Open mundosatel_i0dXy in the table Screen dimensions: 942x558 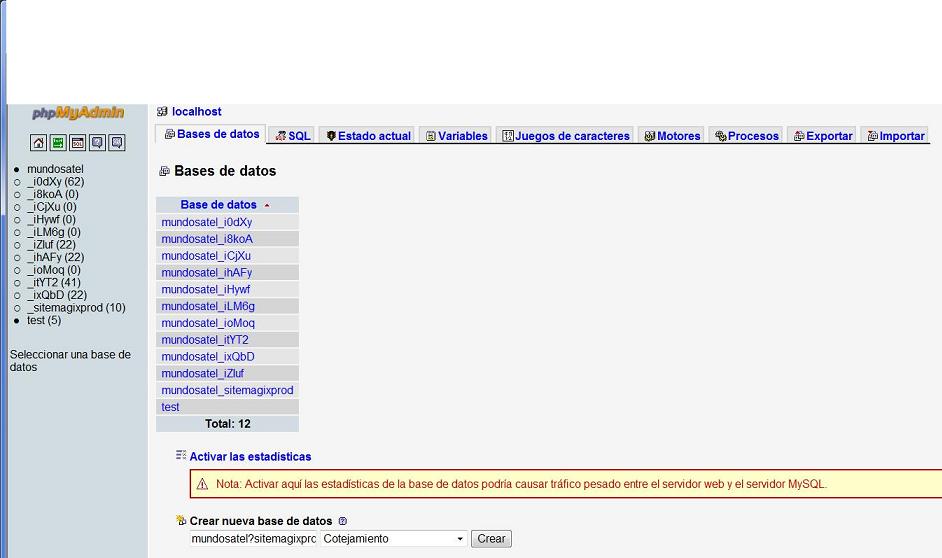[207, 222]
